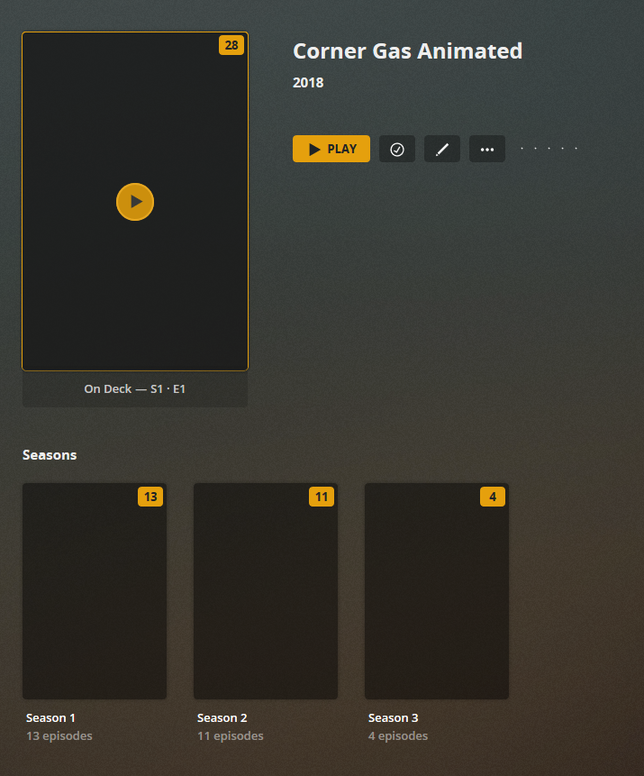This screenshot has width=644, height=776.
Task: Open the Season 1 poster thumbnail
Action: (95, 591)
